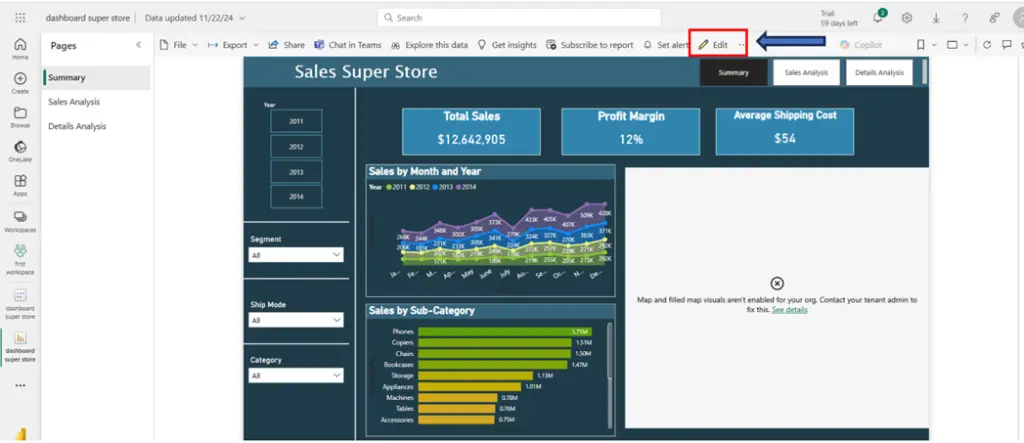Go to Home in left navigation
The image size is (1024, 443).
tap(20, 49)
